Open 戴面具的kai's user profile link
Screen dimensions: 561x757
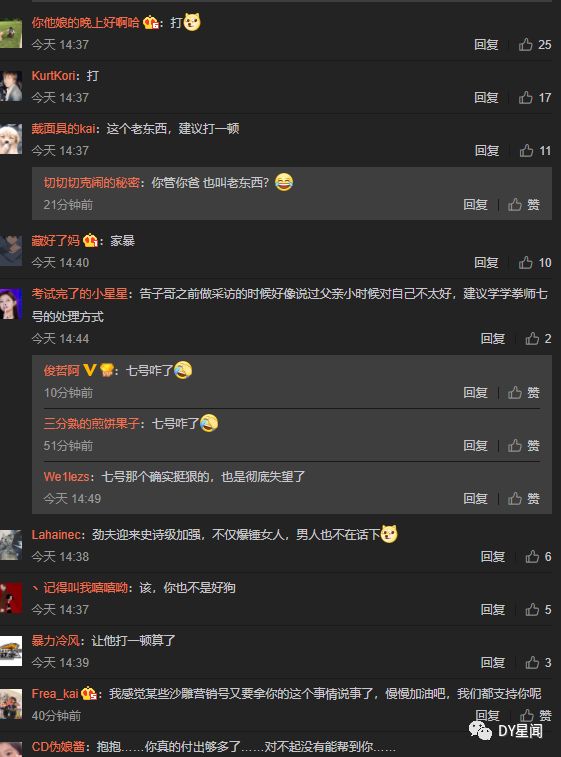(x=63, y=128)
